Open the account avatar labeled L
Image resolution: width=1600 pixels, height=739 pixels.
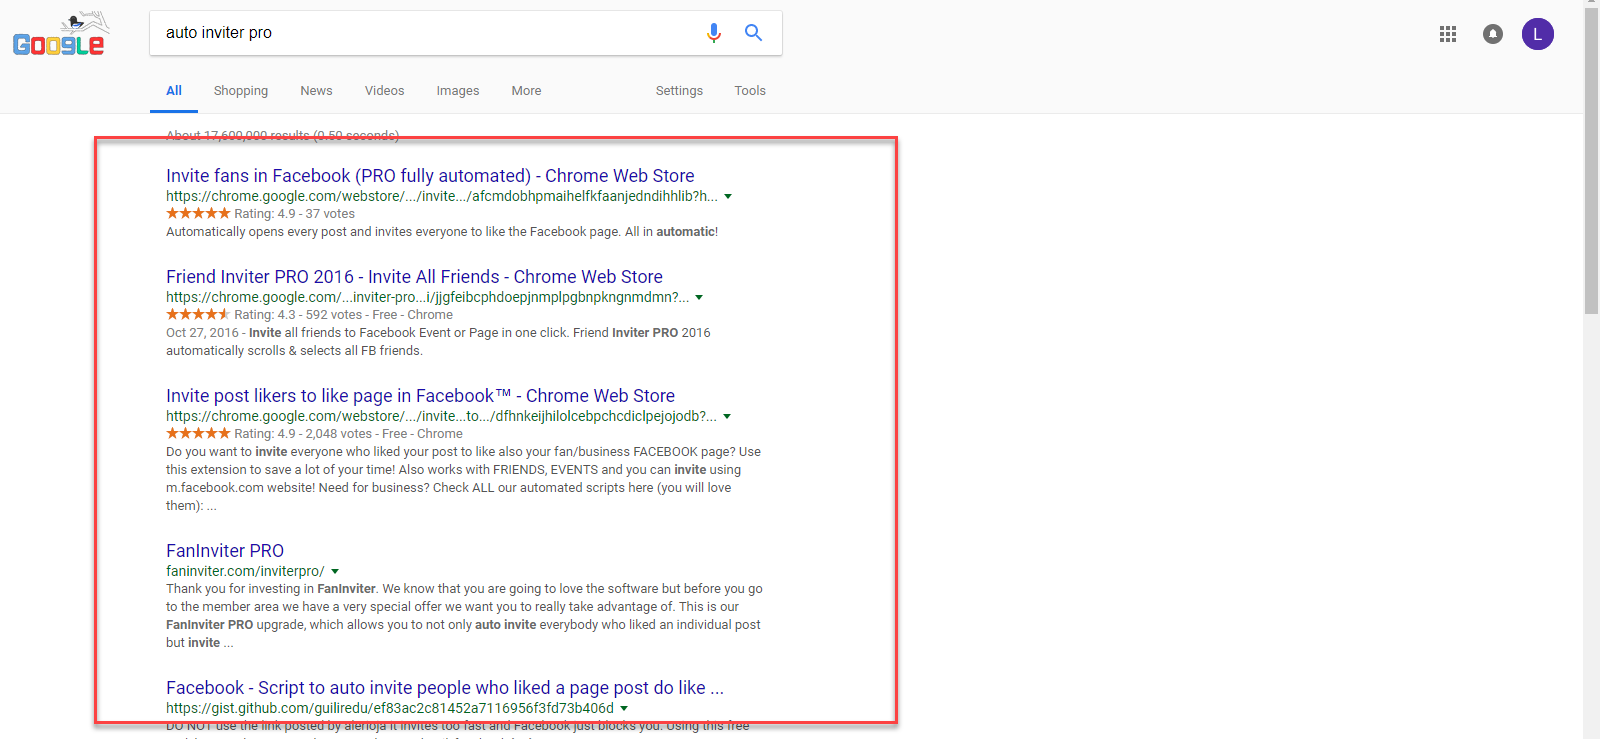coord(1538,34)
